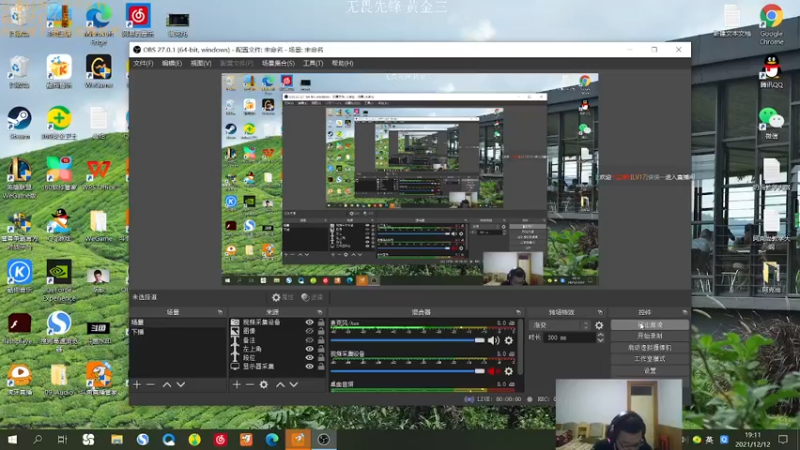
Task: Click the audio mixer vertical scrollbar
Action: [520, 347]
